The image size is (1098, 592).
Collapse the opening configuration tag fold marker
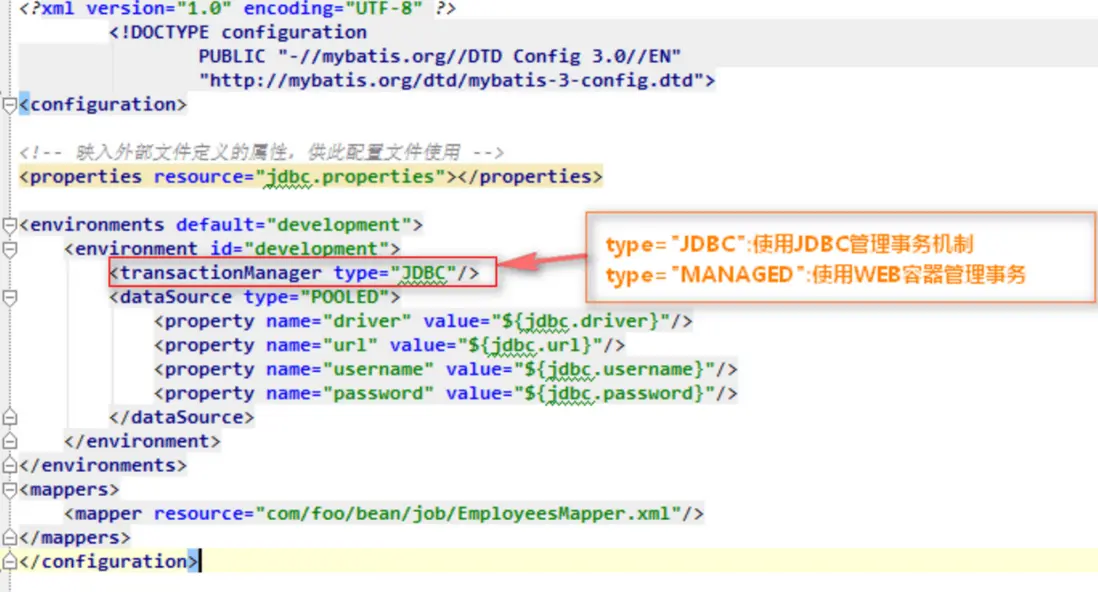pyautogui.click(x=10, y=105)
